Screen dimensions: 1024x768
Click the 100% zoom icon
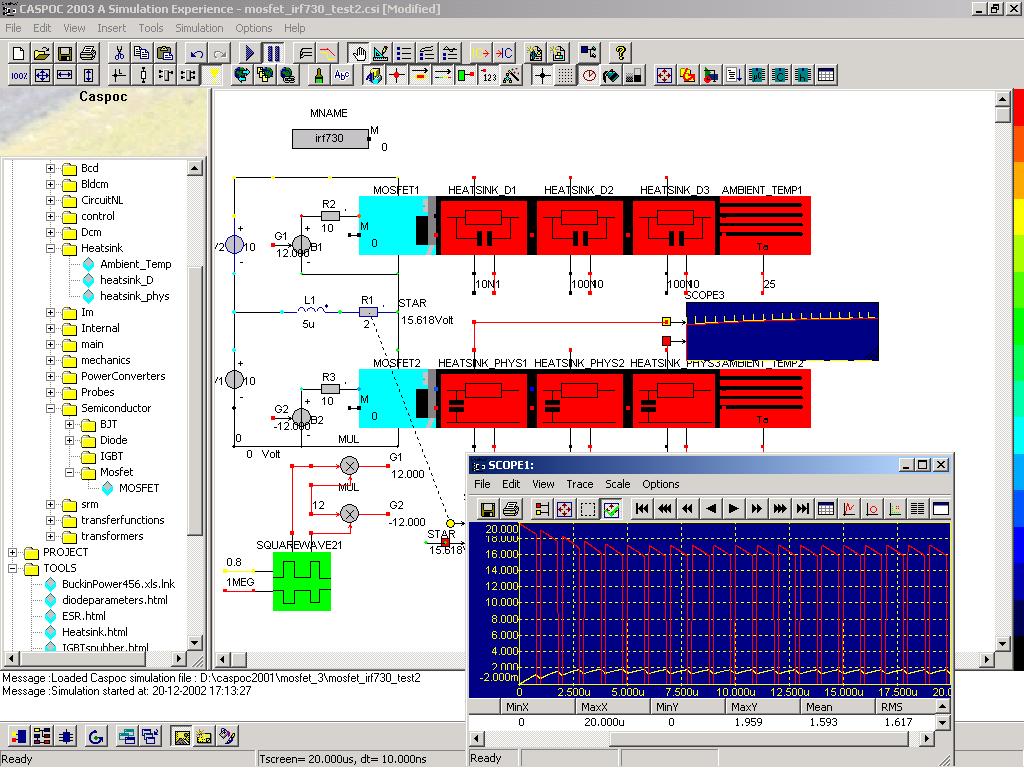click(19, 75)
